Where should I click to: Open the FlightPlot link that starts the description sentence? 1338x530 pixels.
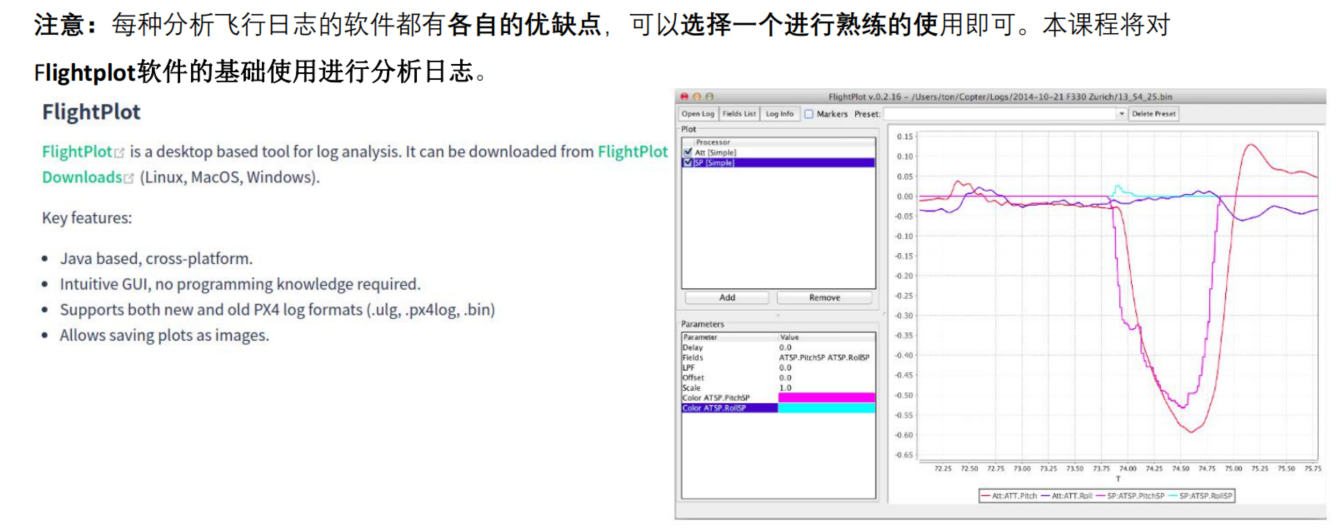coord(77,152)
